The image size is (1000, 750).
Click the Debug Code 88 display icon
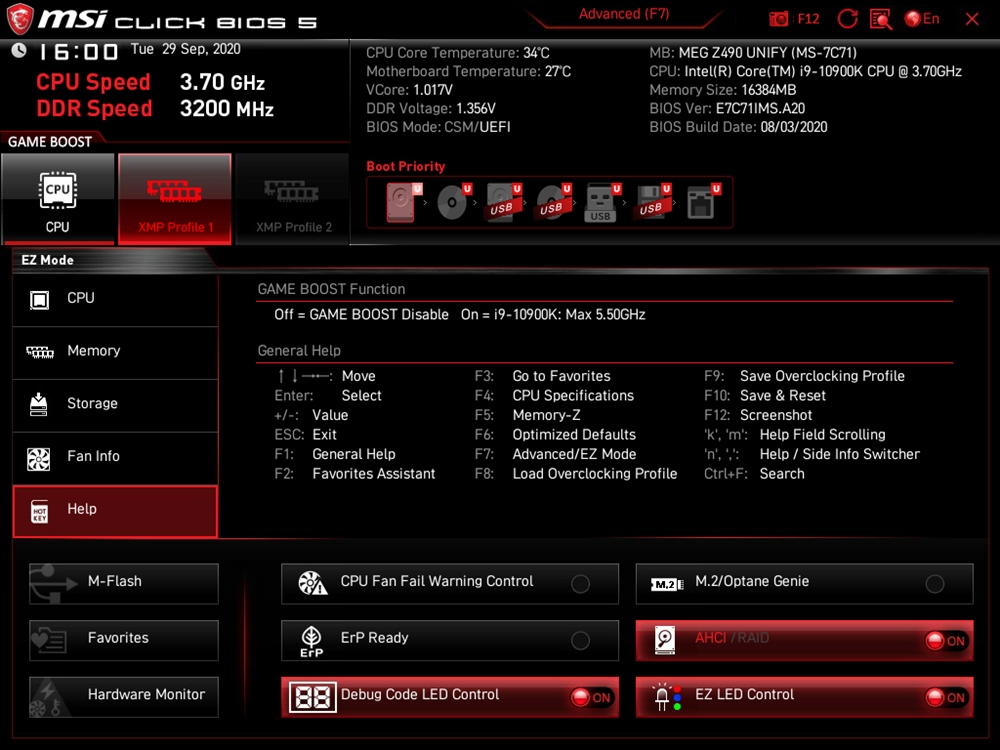coord(312,697)
